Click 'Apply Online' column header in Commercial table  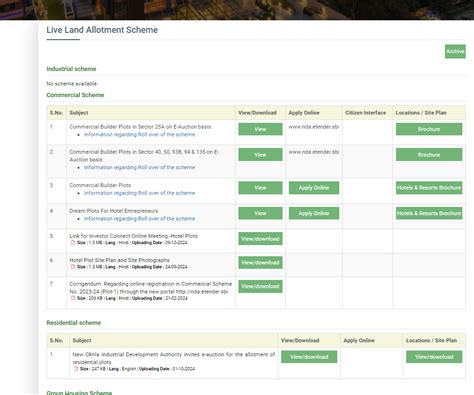pyautogui.click(x=304, y=113)
